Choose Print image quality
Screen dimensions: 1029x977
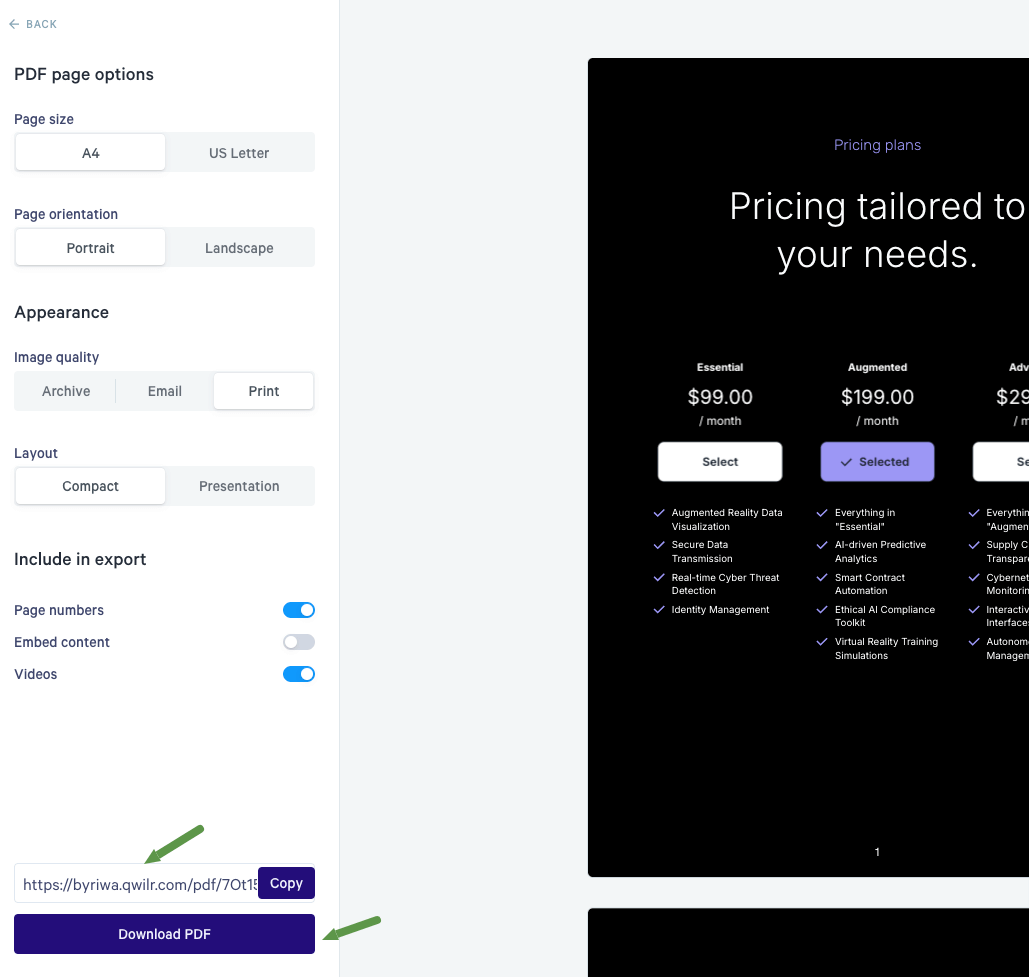(264, 391)
